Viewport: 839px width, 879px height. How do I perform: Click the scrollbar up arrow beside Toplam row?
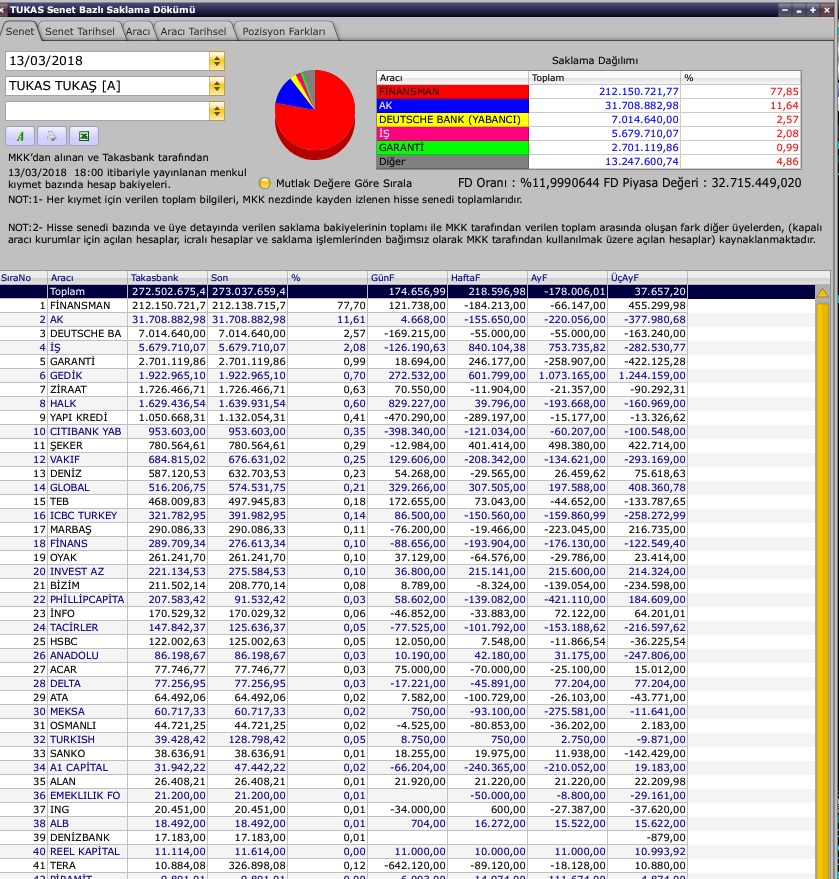pos(822,293)
